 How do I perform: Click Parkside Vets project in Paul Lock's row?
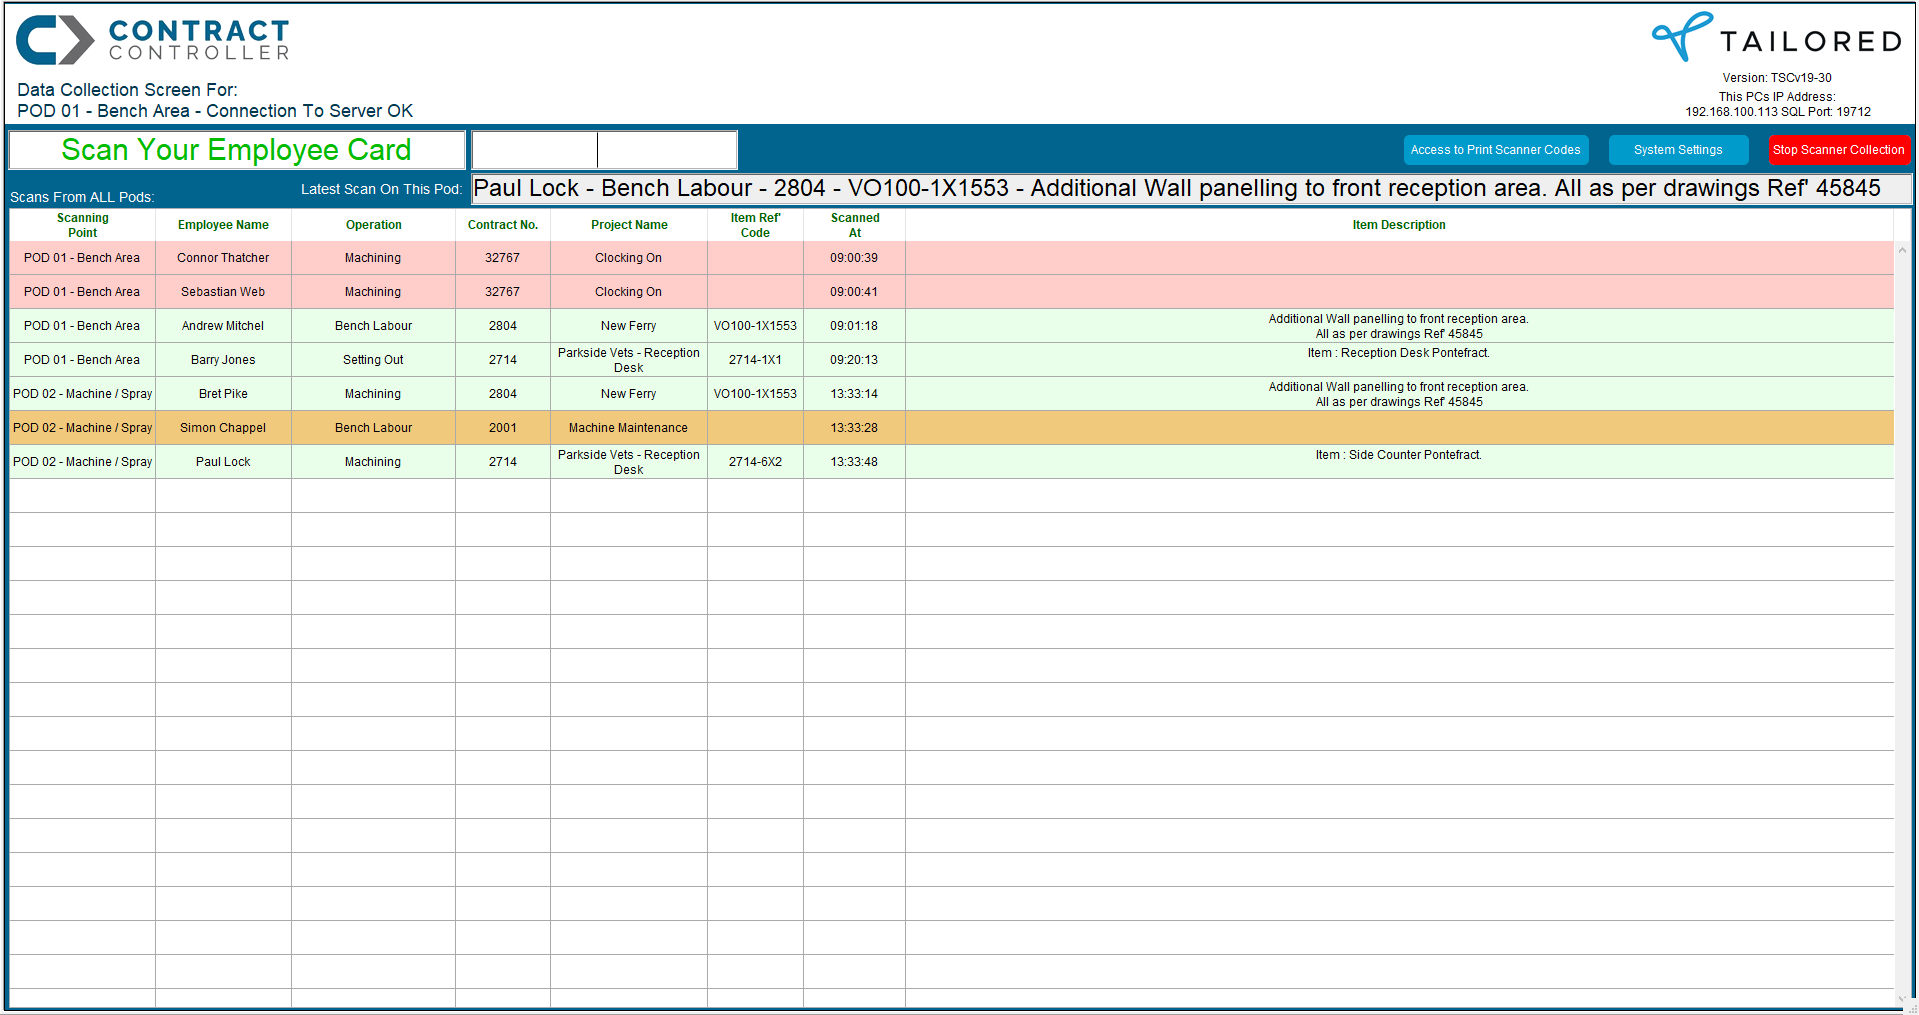tap(629, 462)
